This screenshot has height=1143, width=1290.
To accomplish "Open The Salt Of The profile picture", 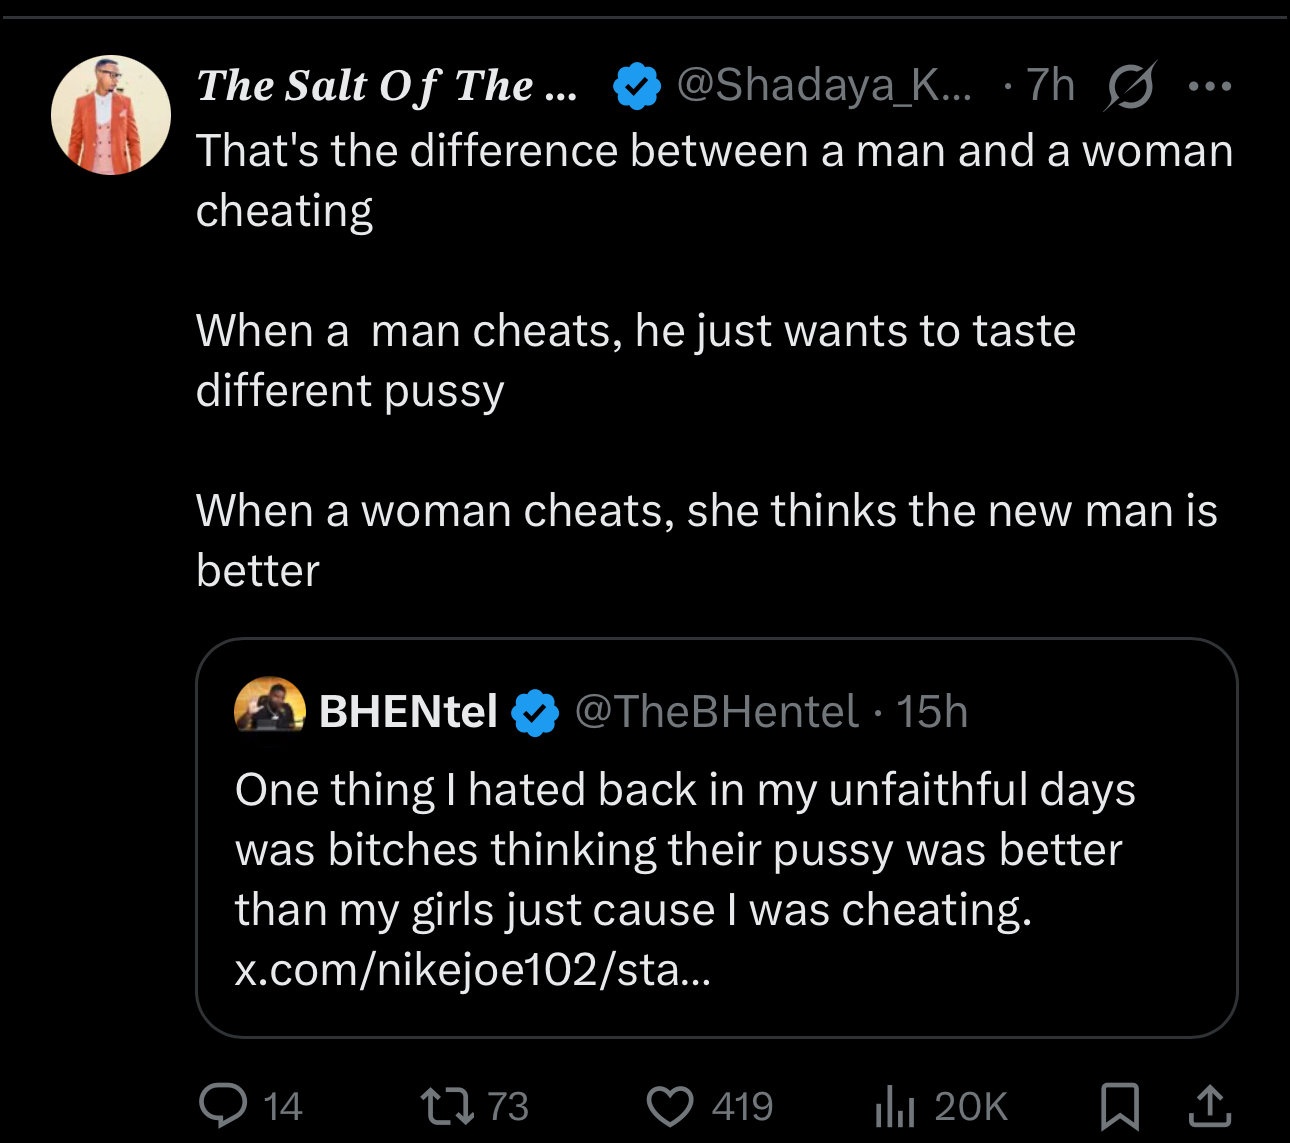I will point(111,115).
